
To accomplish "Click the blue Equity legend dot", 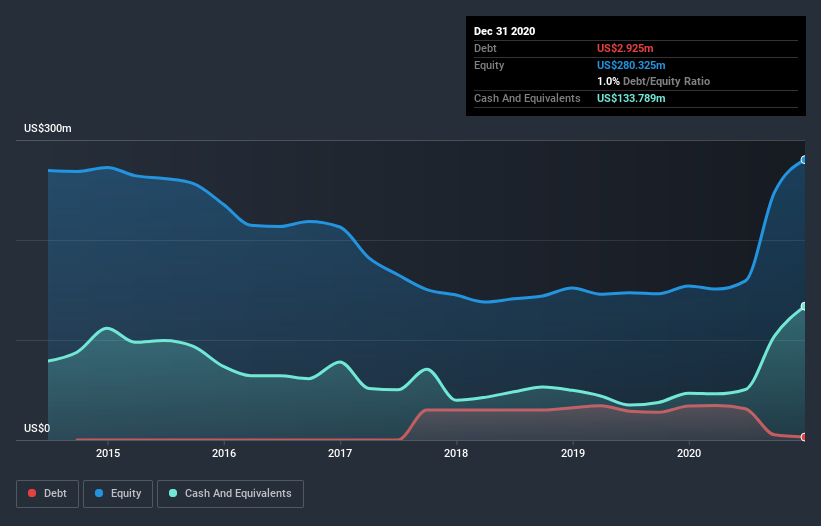I will (99, 493).
